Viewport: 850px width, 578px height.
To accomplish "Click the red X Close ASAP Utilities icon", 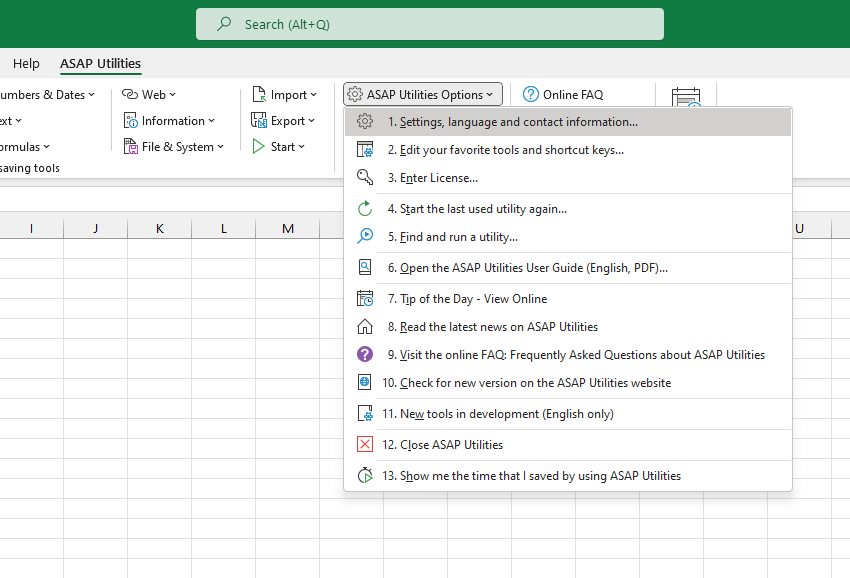I will 365,444.
